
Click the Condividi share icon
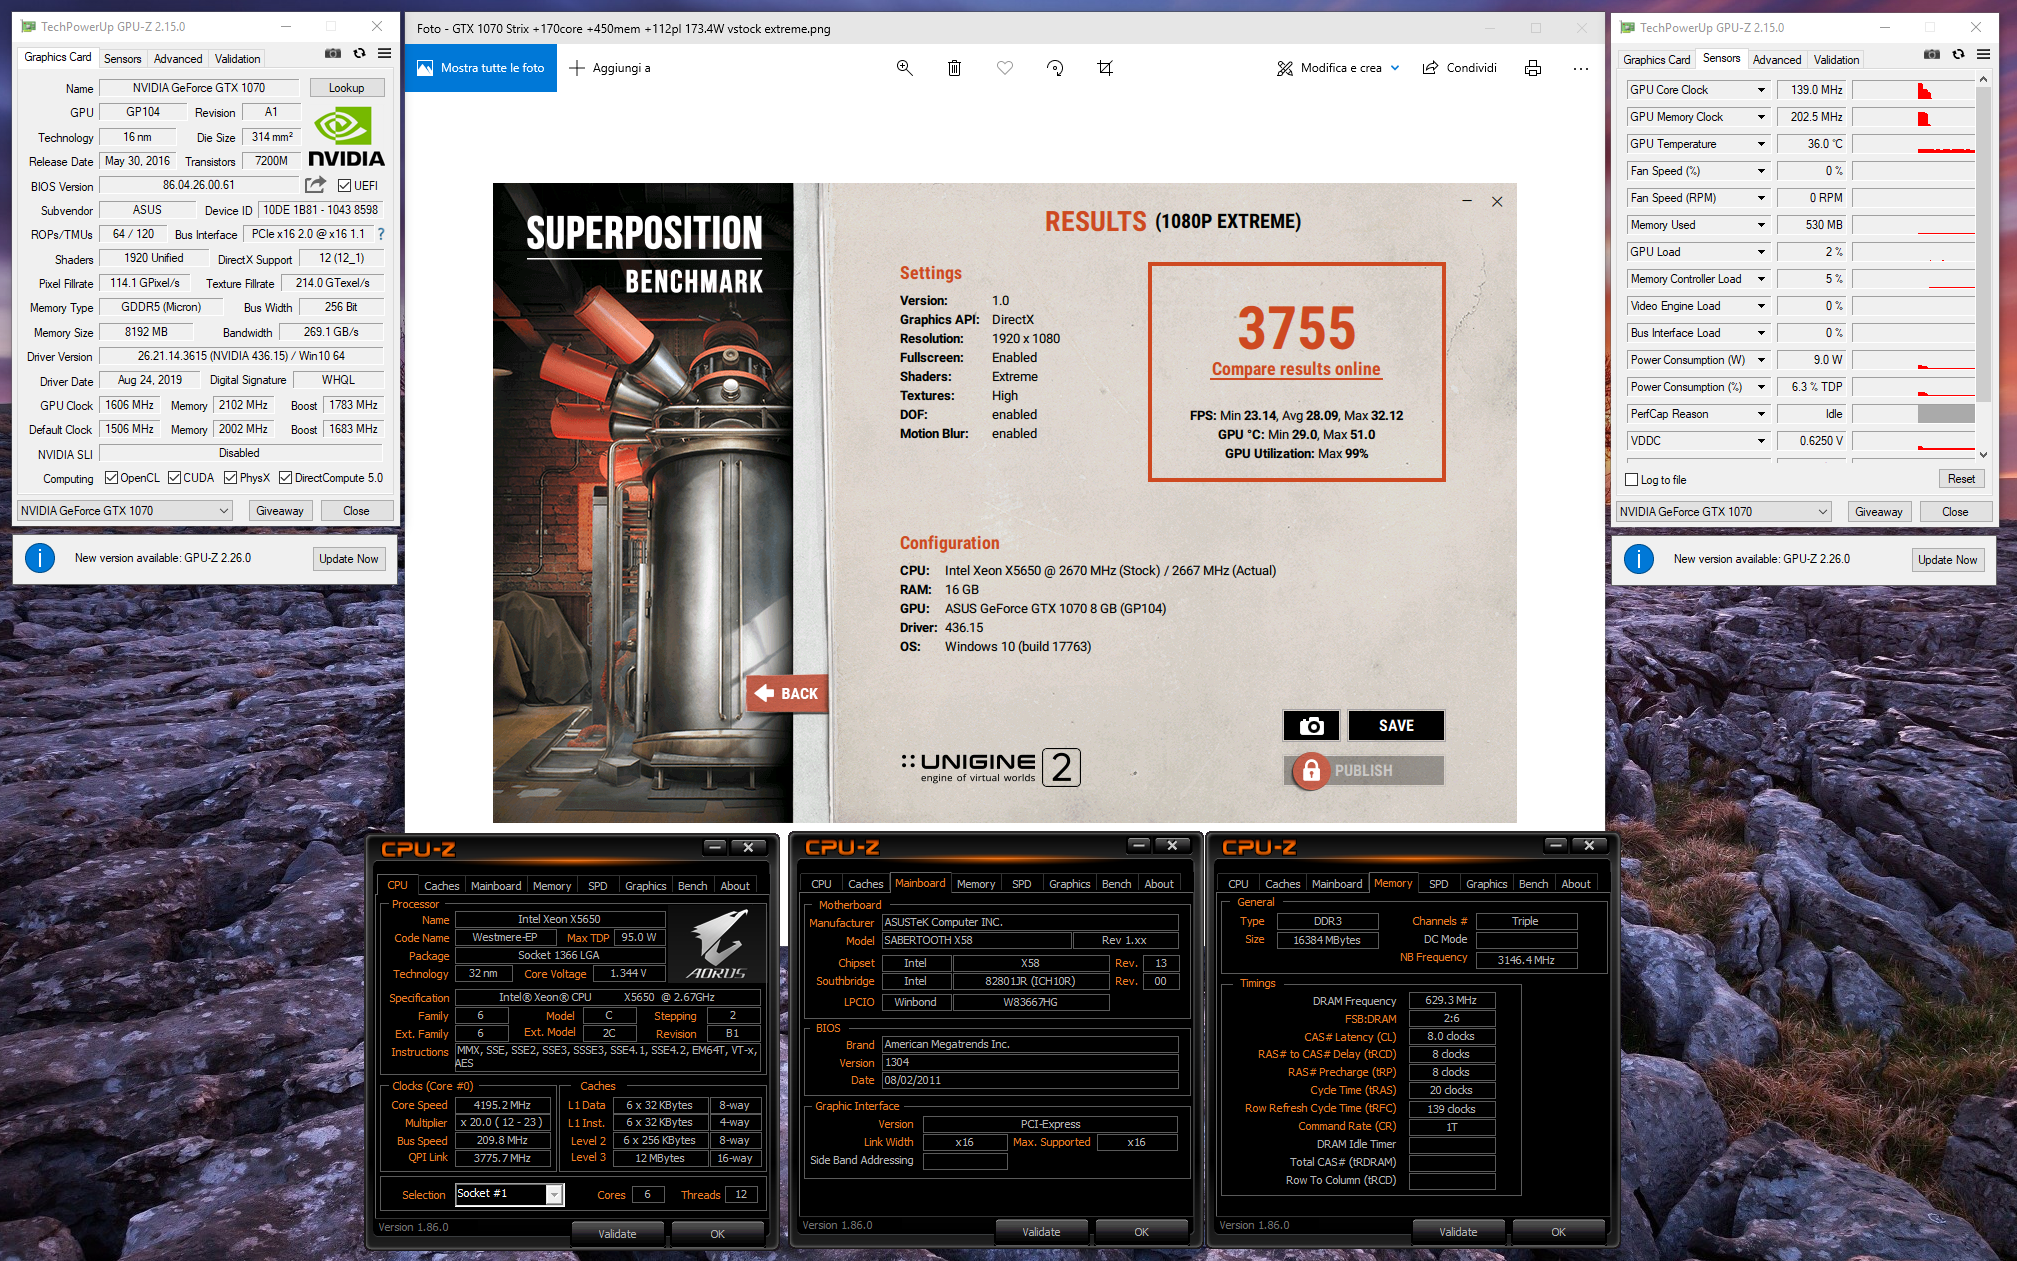1431,68
